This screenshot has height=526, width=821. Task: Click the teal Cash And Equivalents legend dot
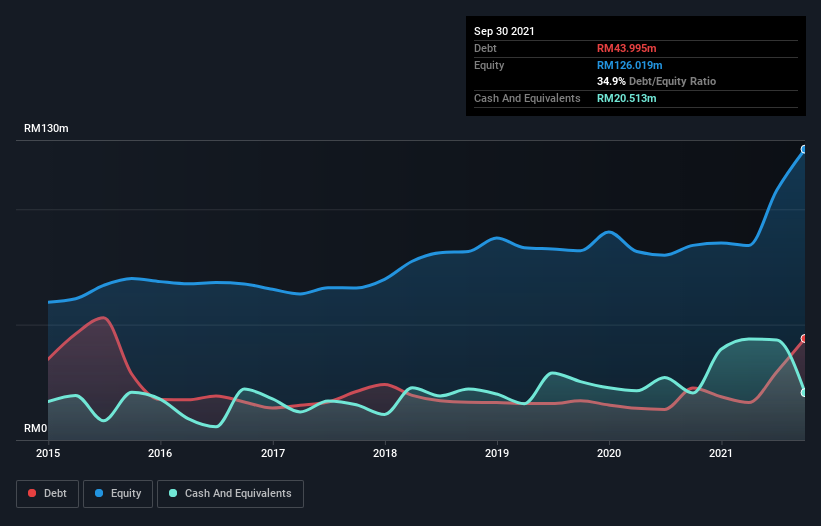pyautogui.click(x=173, y=493)
